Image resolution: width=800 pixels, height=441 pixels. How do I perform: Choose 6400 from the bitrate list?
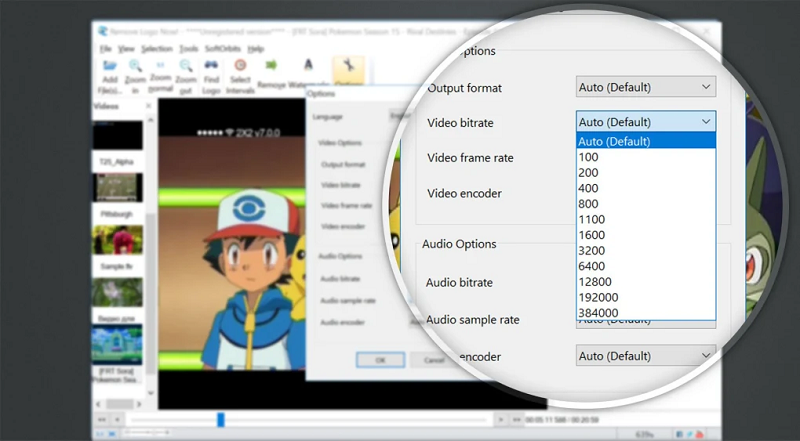pos(646,266)
